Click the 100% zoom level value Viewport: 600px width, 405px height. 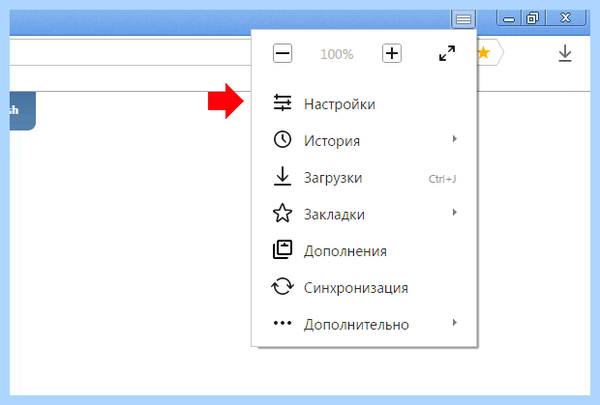click(x=337, y=54)
